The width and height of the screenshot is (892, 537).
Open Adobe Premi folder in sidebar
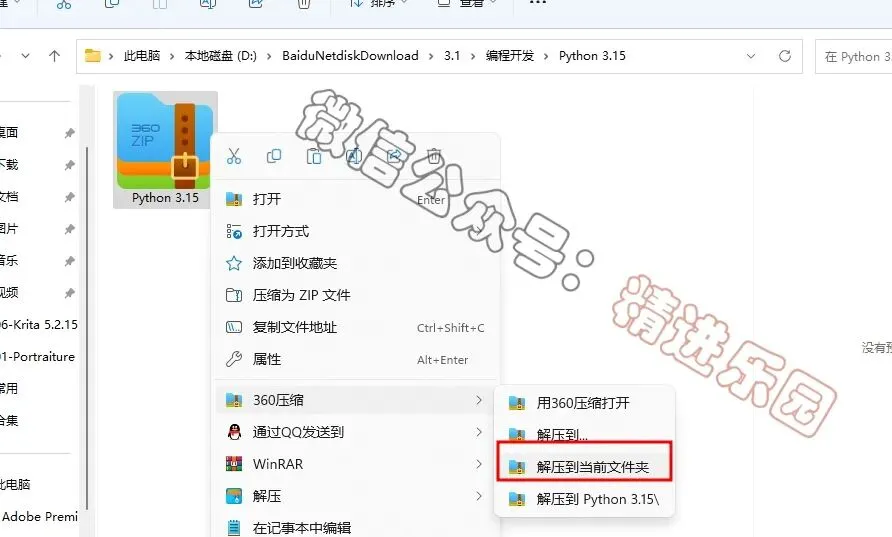coord(39,517)
